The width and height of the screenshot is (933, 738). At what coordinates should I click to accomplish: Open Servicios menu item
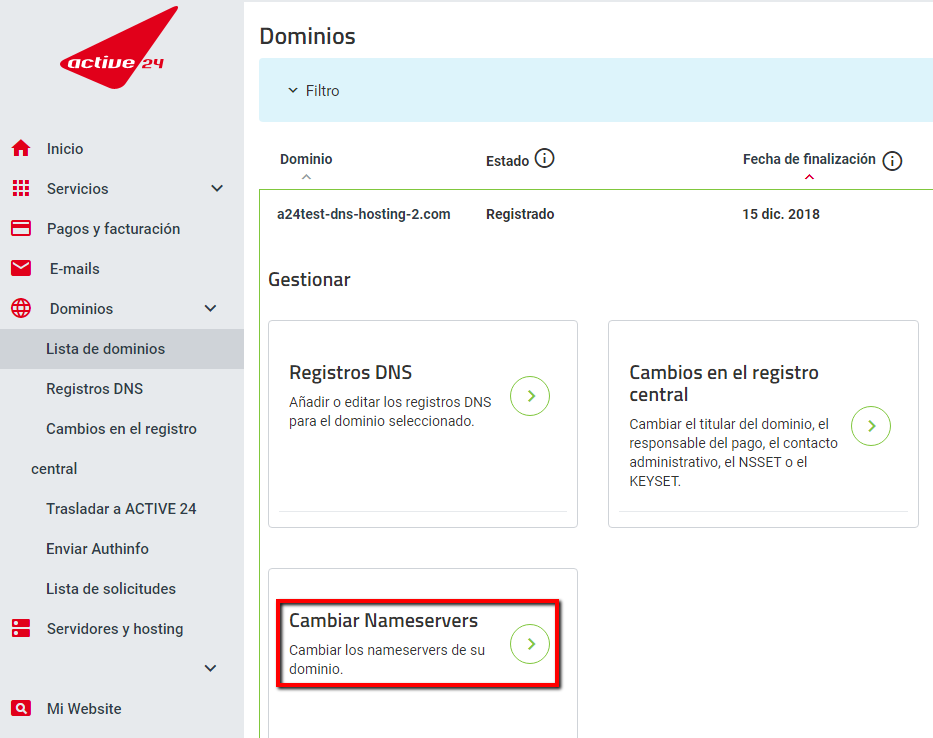point(77,189)
